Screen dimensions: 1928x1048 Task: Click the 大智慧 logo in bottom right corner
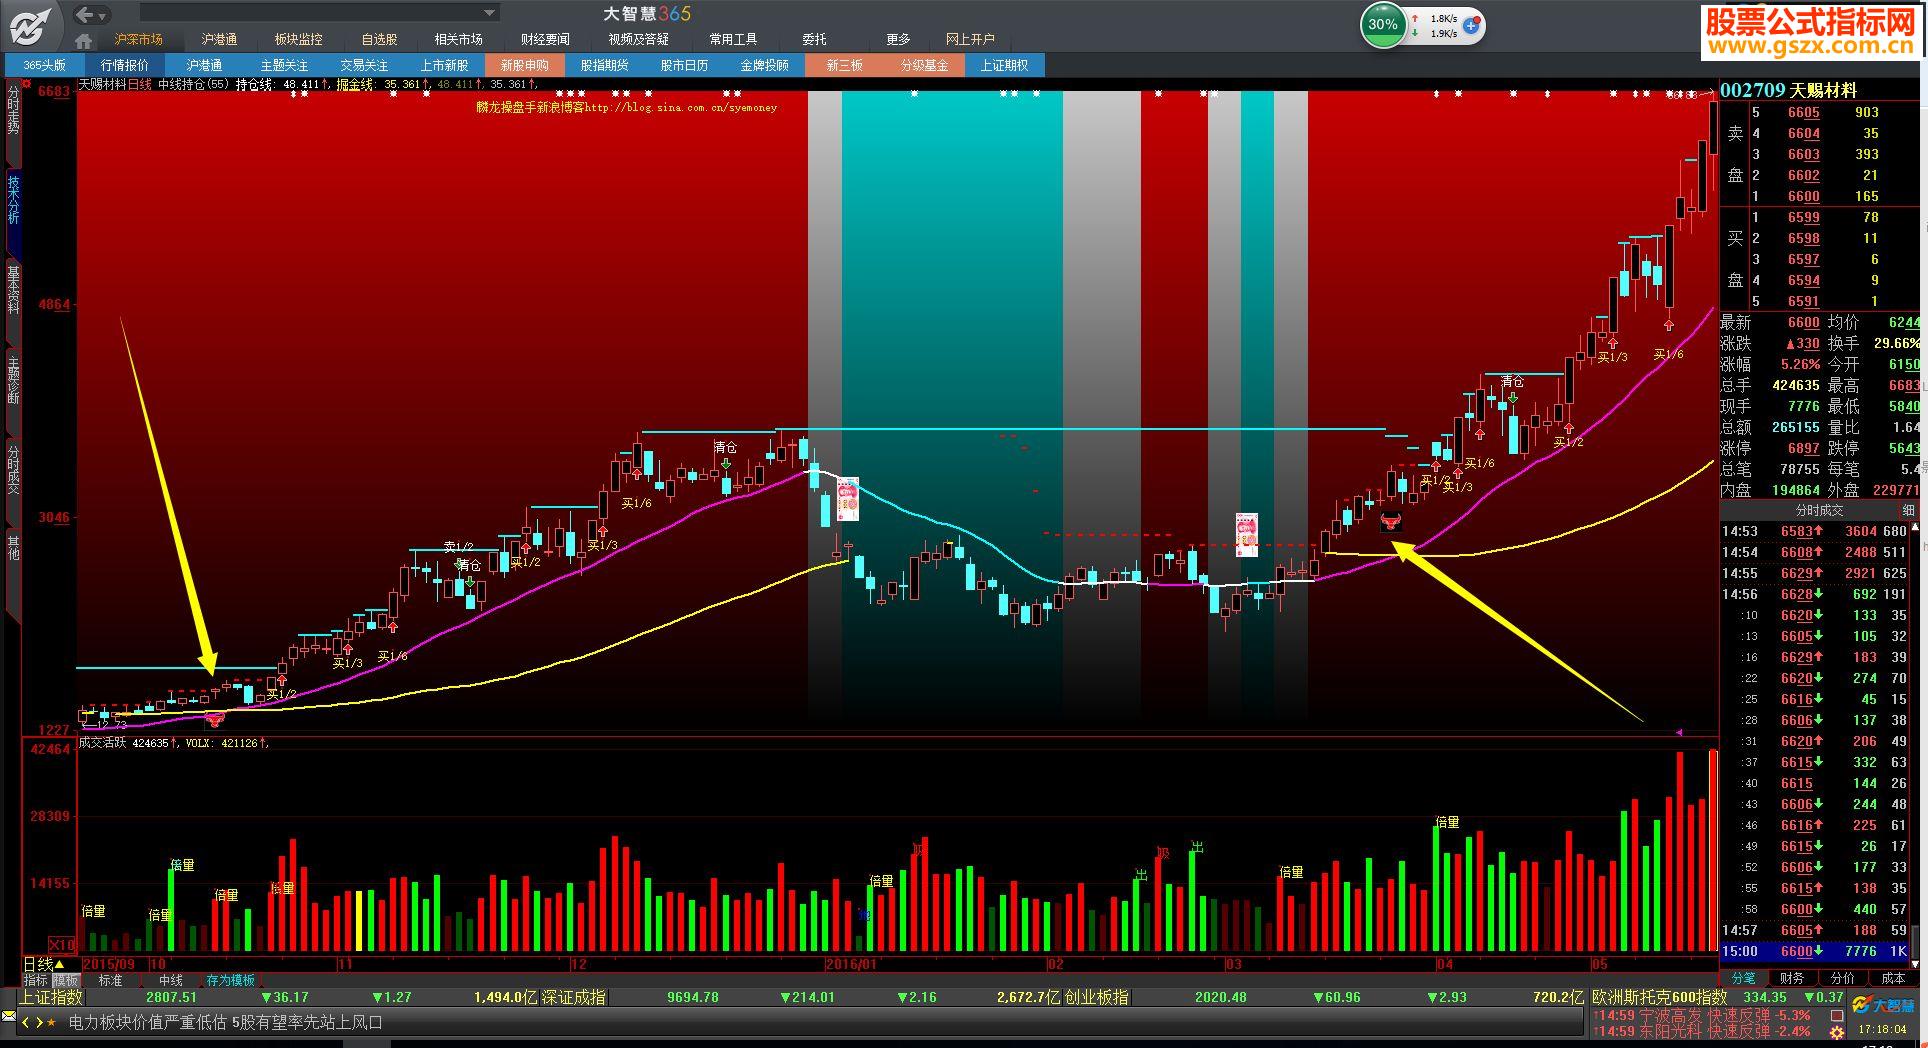(1883, 1006)
